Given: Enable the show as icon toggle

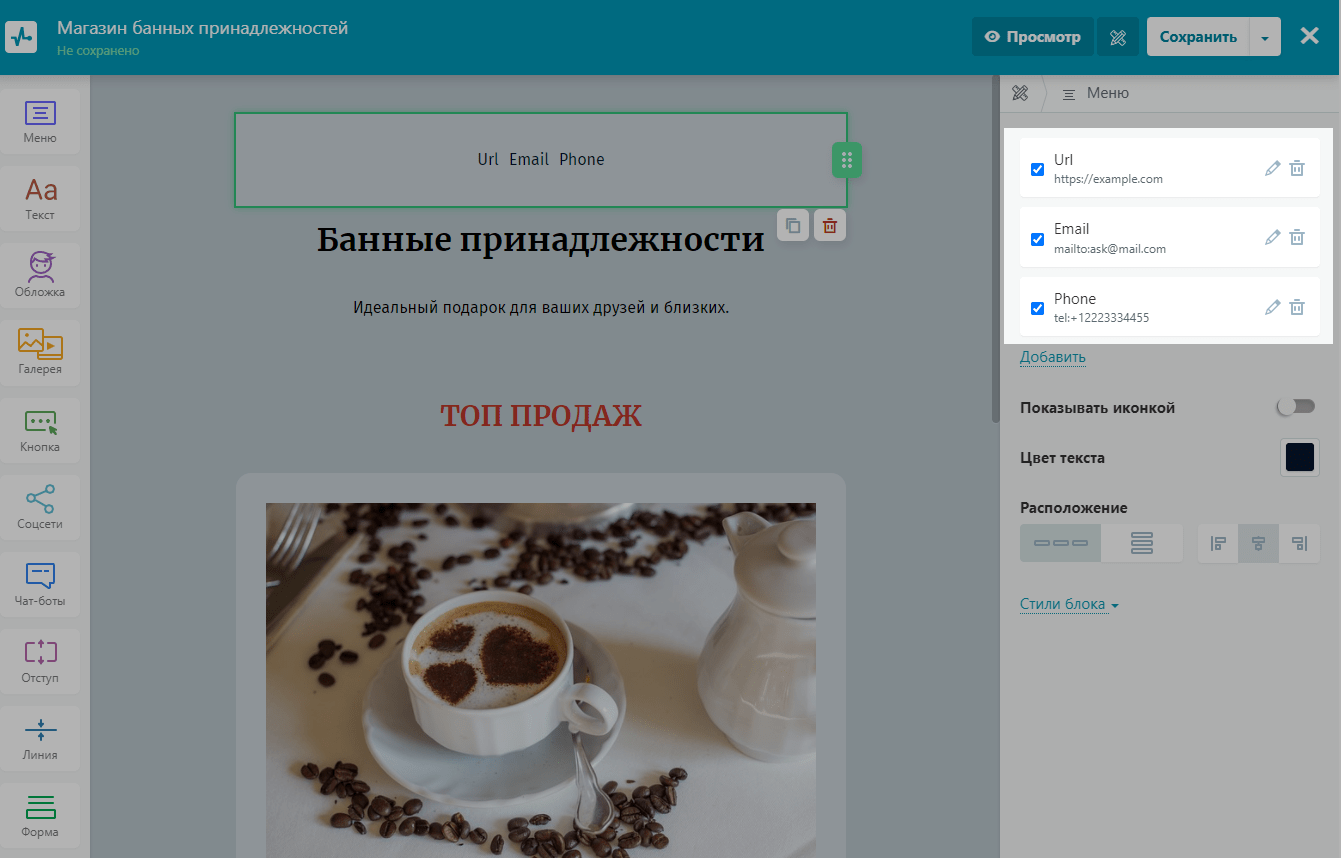Looking at the screenshot, I should [x=1295, y=407].
